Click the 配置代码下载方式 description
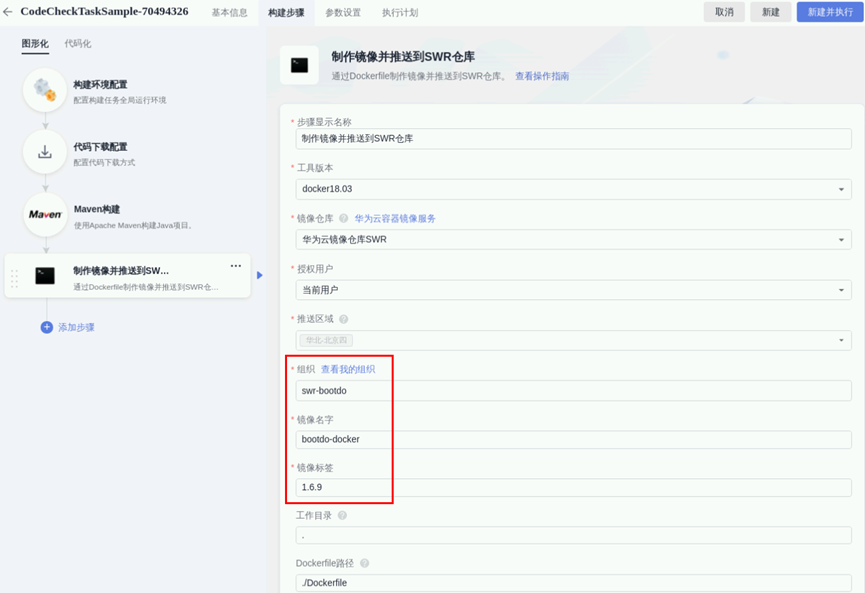Image resolution: width=865 pixels, height=593 pixels. point(104,162)
